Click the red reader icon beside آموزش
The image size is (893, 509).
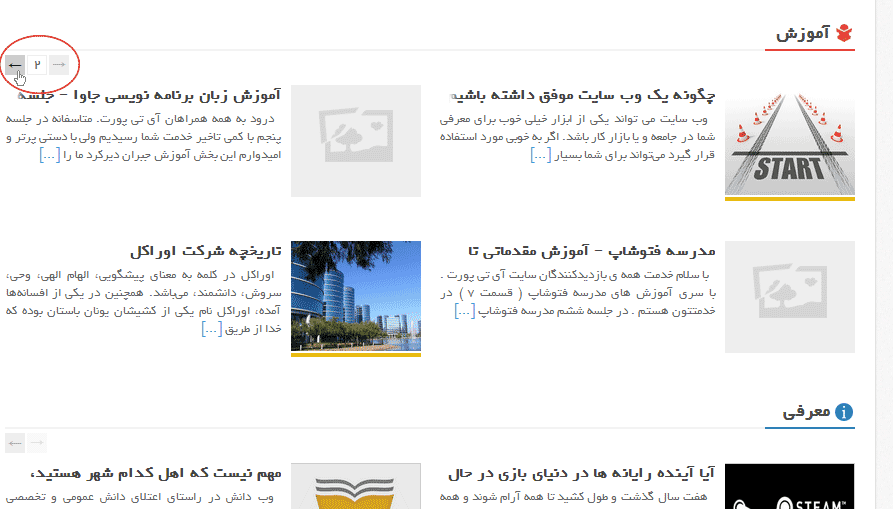(x=845, y=34)
